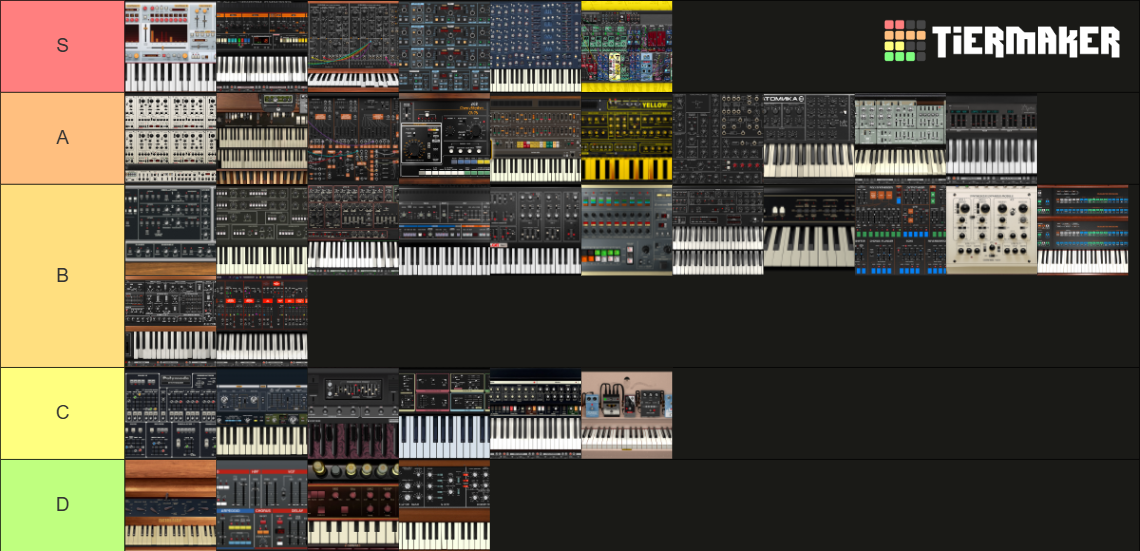Image resolution: width=1140 pixels, height=551 pixels.
Task: Select the D tier synth with Arpeggio, Chorus, Delay
Action: pos(262,504)
